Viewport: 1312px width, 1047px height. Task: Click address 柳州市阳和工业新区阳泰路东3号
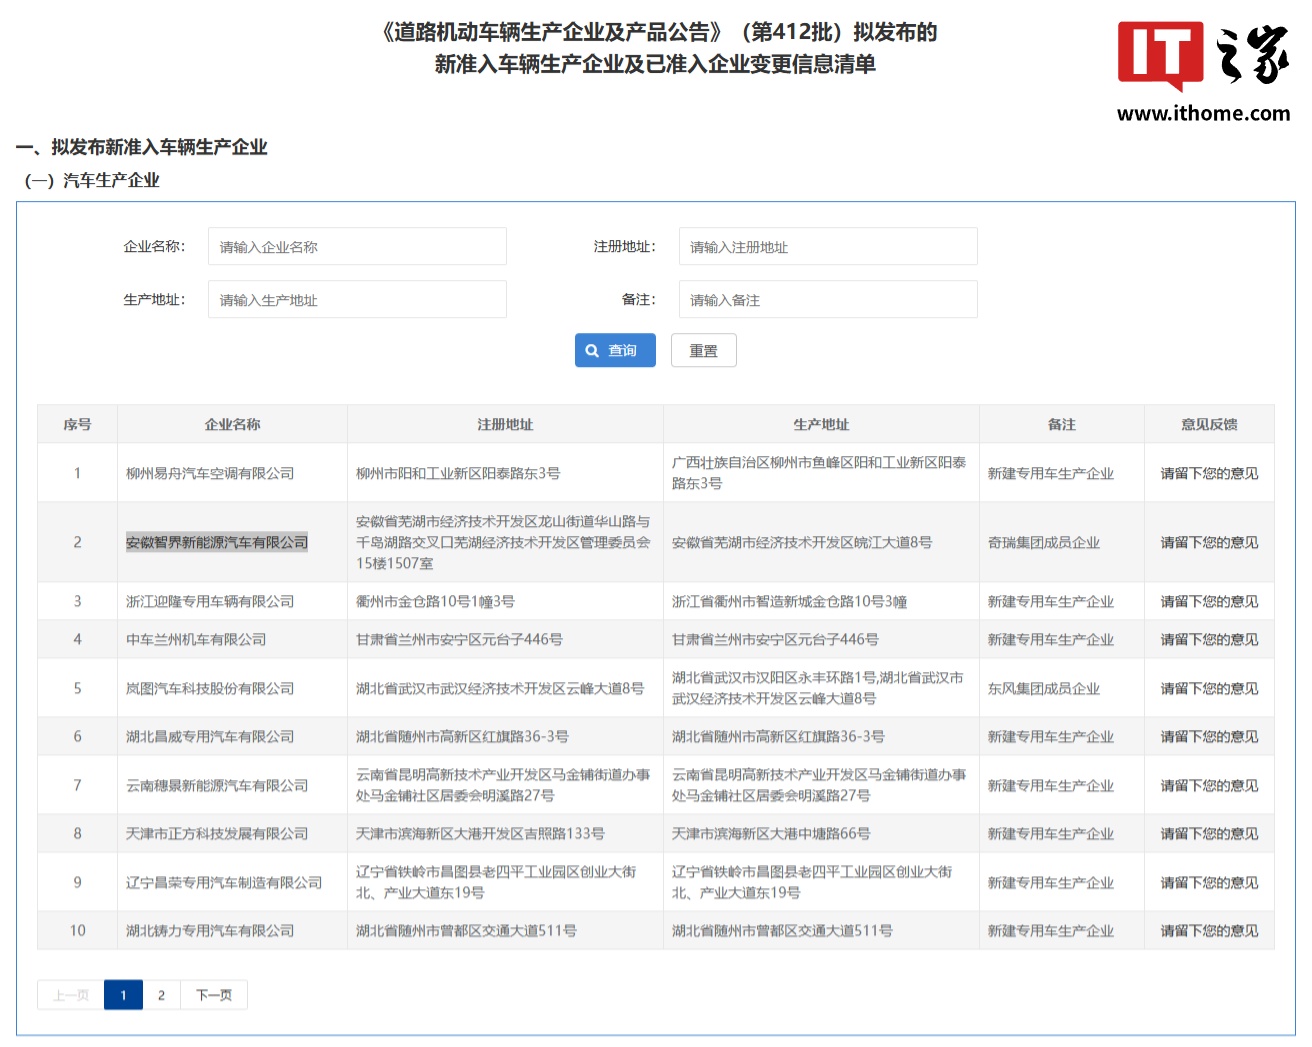pyautogui.click(x=458, y=474)
